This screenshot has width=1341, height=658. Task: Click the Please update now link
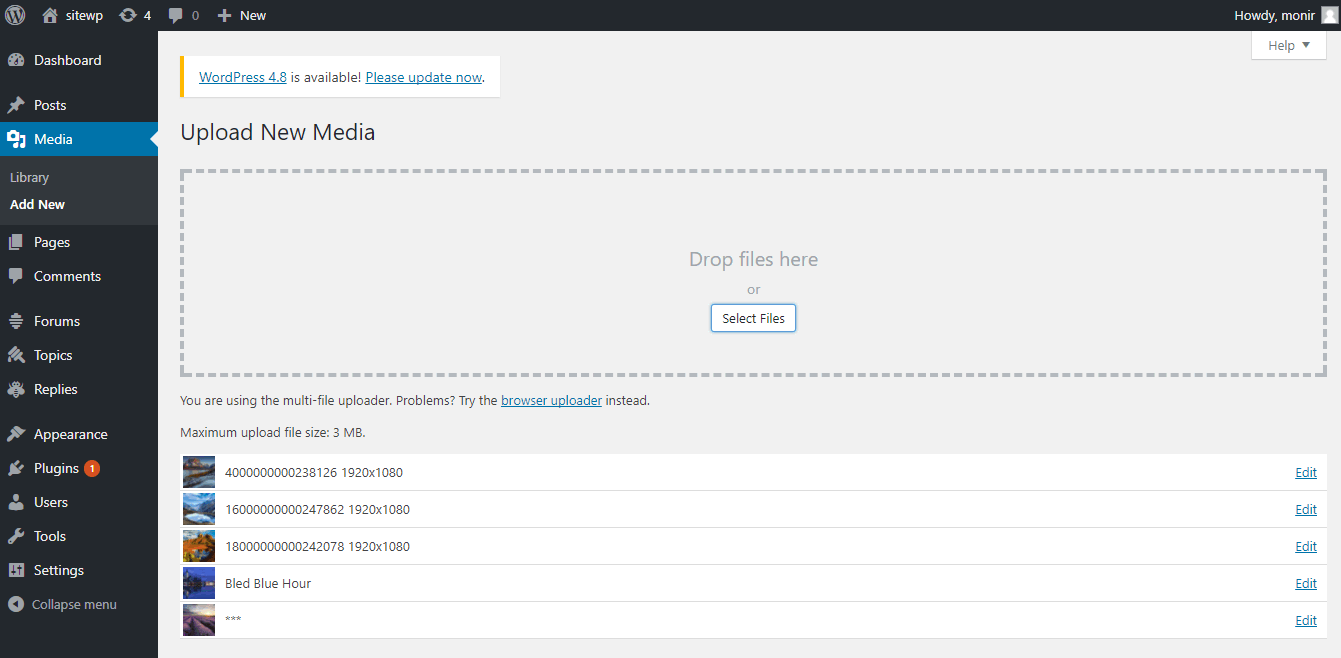click(424, 77)
